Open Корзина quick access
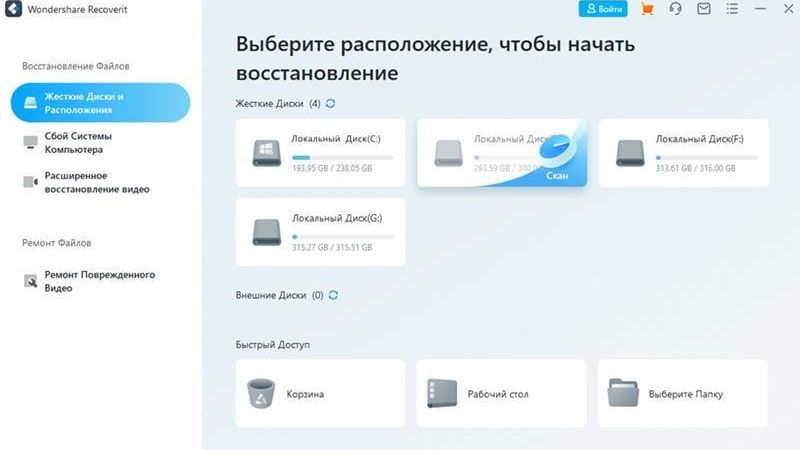800x450 pixels. coord(320,393)
